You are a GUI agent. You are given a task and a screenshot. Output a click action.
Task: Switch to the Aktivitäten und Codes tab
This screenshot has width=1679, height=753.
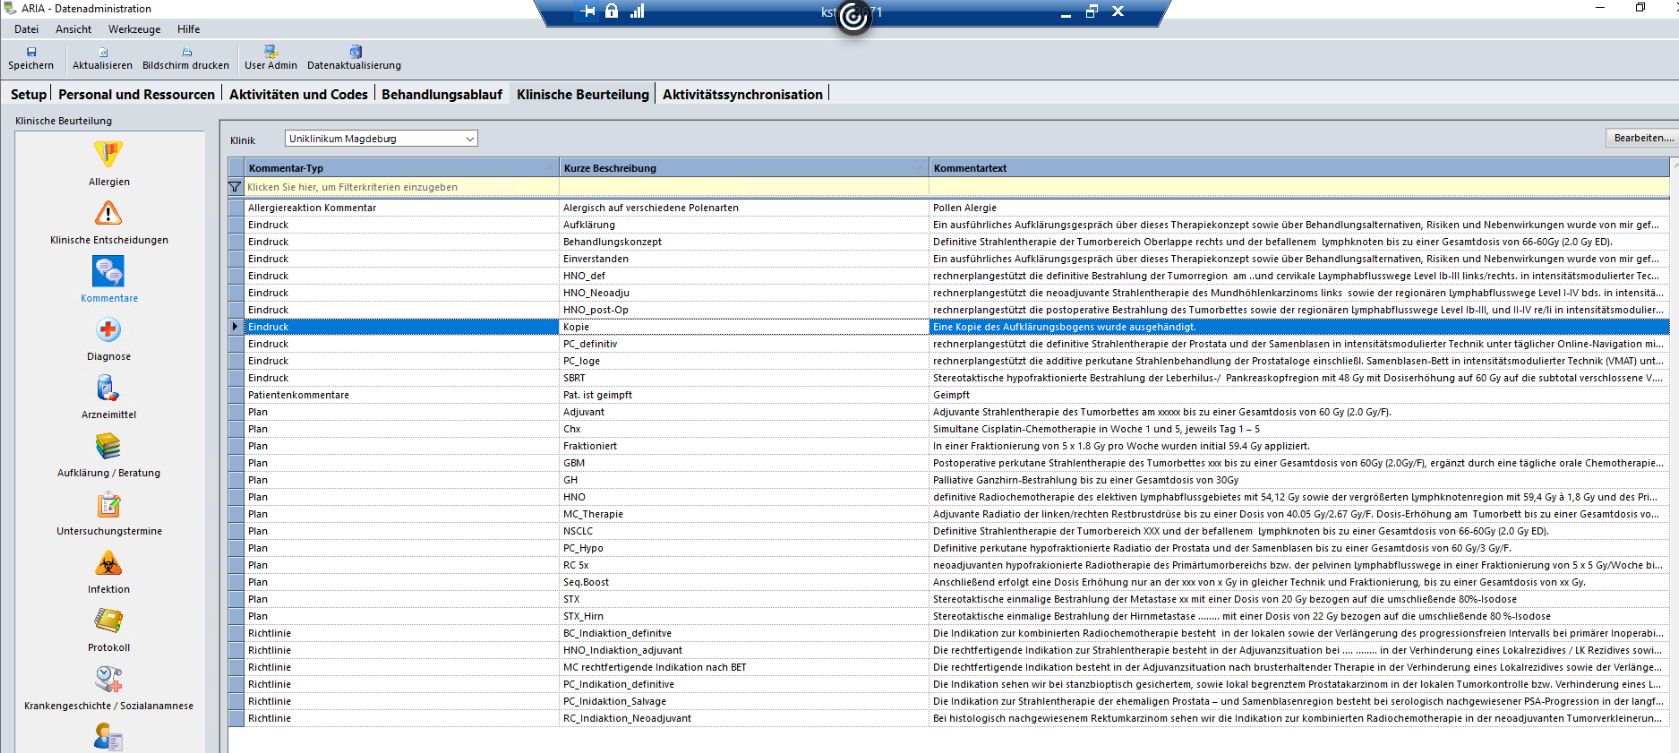(298, 94)
